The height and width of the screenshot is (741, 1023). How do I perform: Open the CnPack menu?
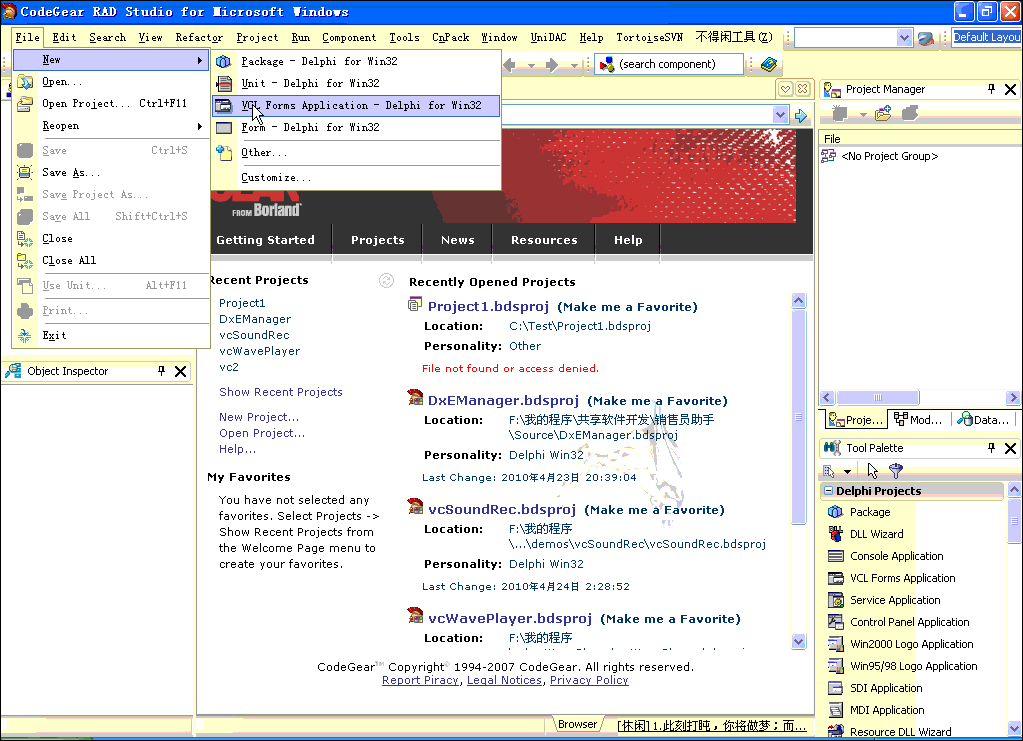(x=451, y=37)
